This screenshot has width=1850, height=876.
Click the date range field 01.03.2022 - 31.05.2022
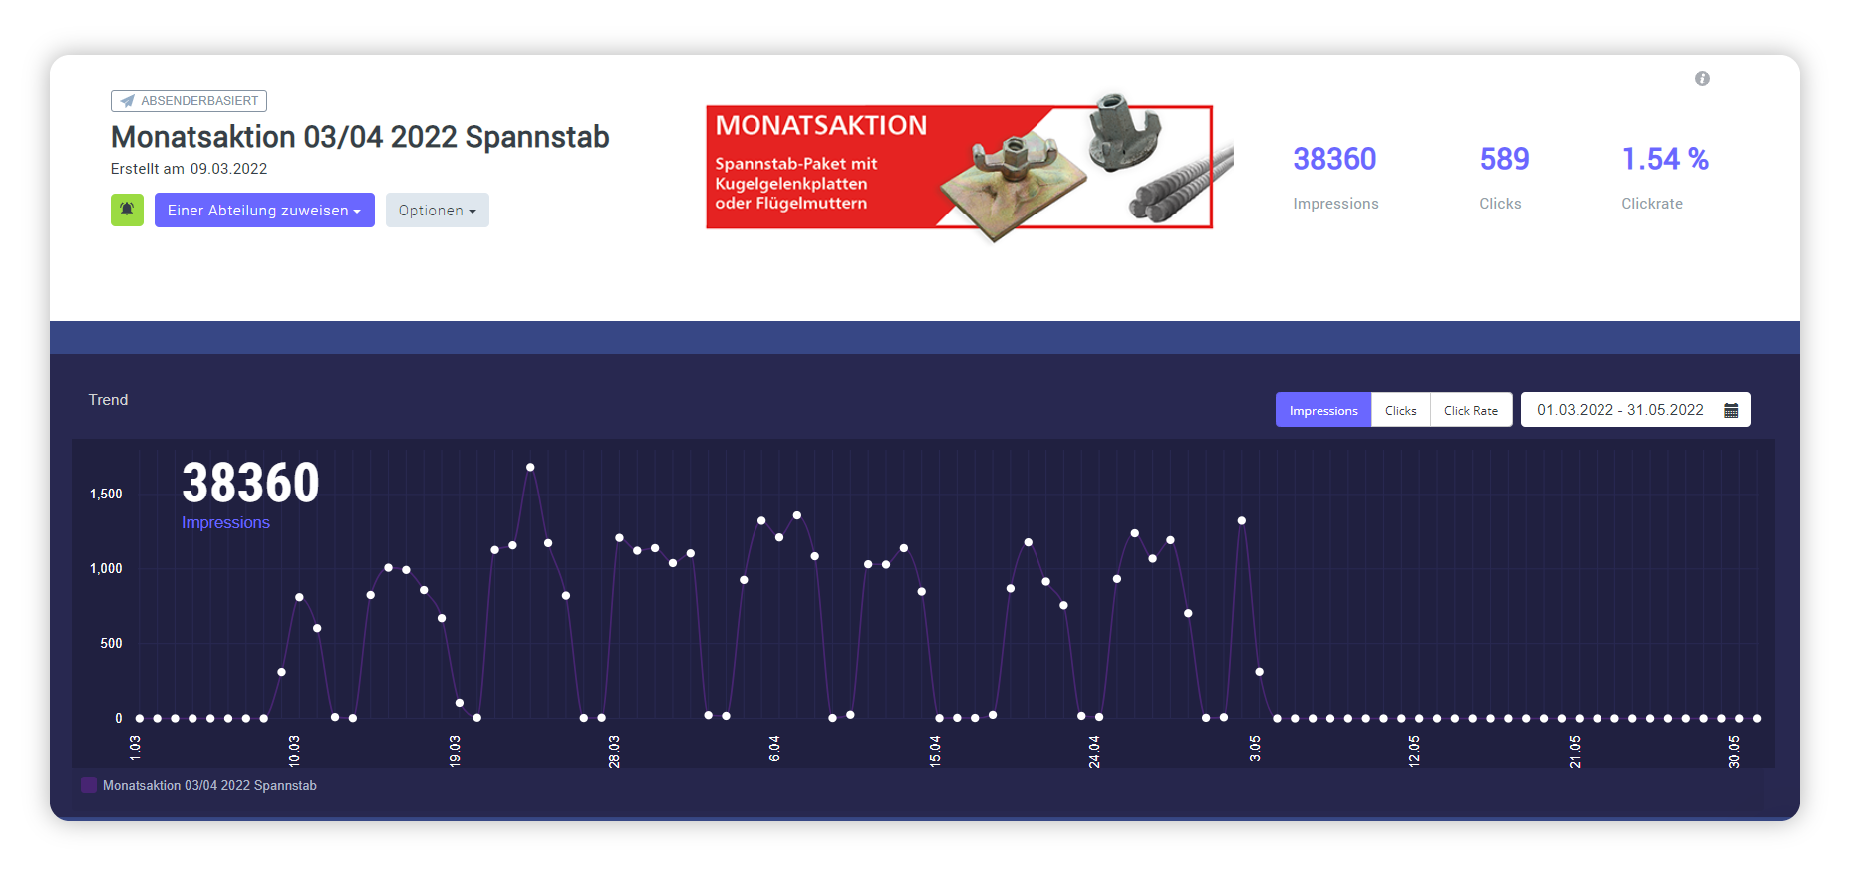[1620, 410]
